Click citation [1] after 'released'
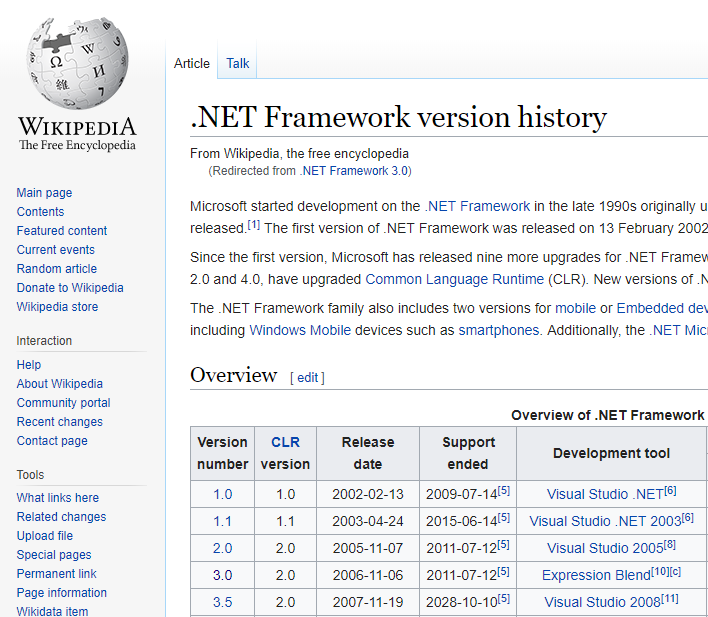The image size is (708, 617). pyautogui.click(x=253, y=224)
